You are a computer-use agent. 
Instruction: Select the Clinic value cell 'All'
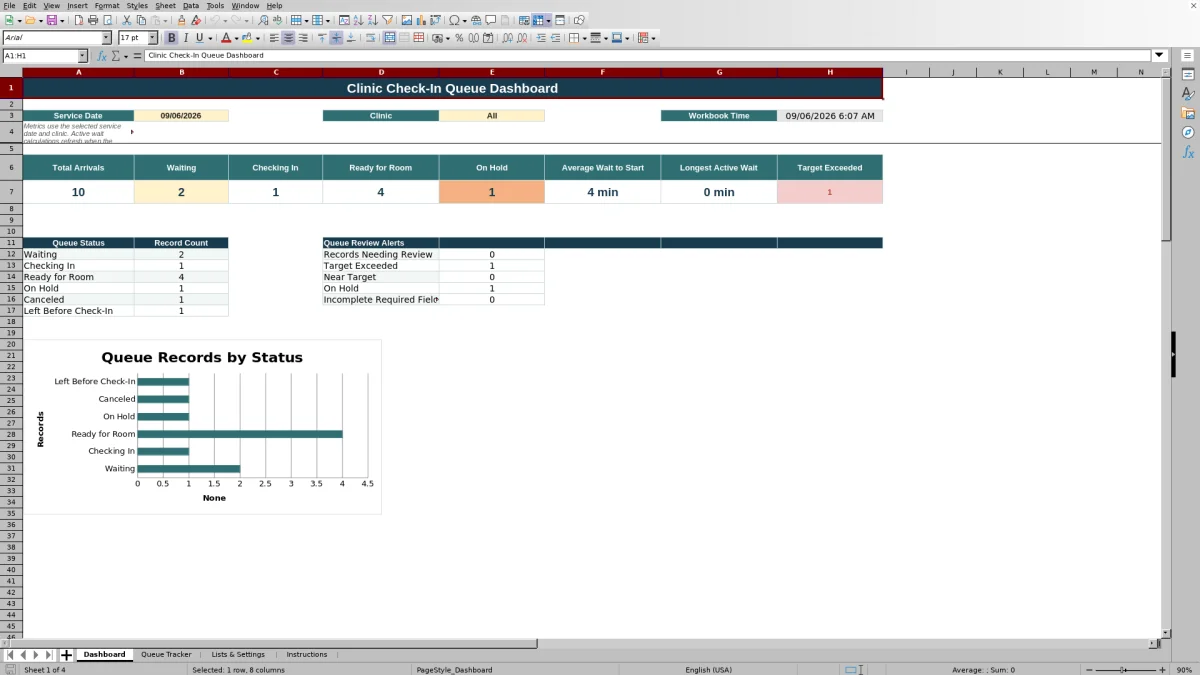tap(492, 116)
